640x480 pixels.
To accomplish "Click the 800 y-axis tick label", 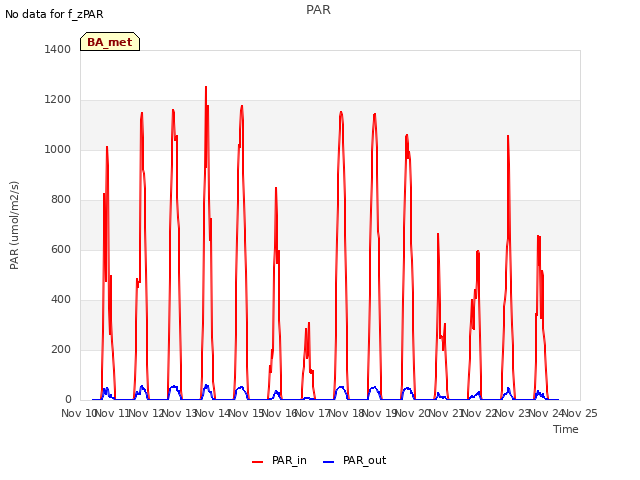I will (61, 200).
